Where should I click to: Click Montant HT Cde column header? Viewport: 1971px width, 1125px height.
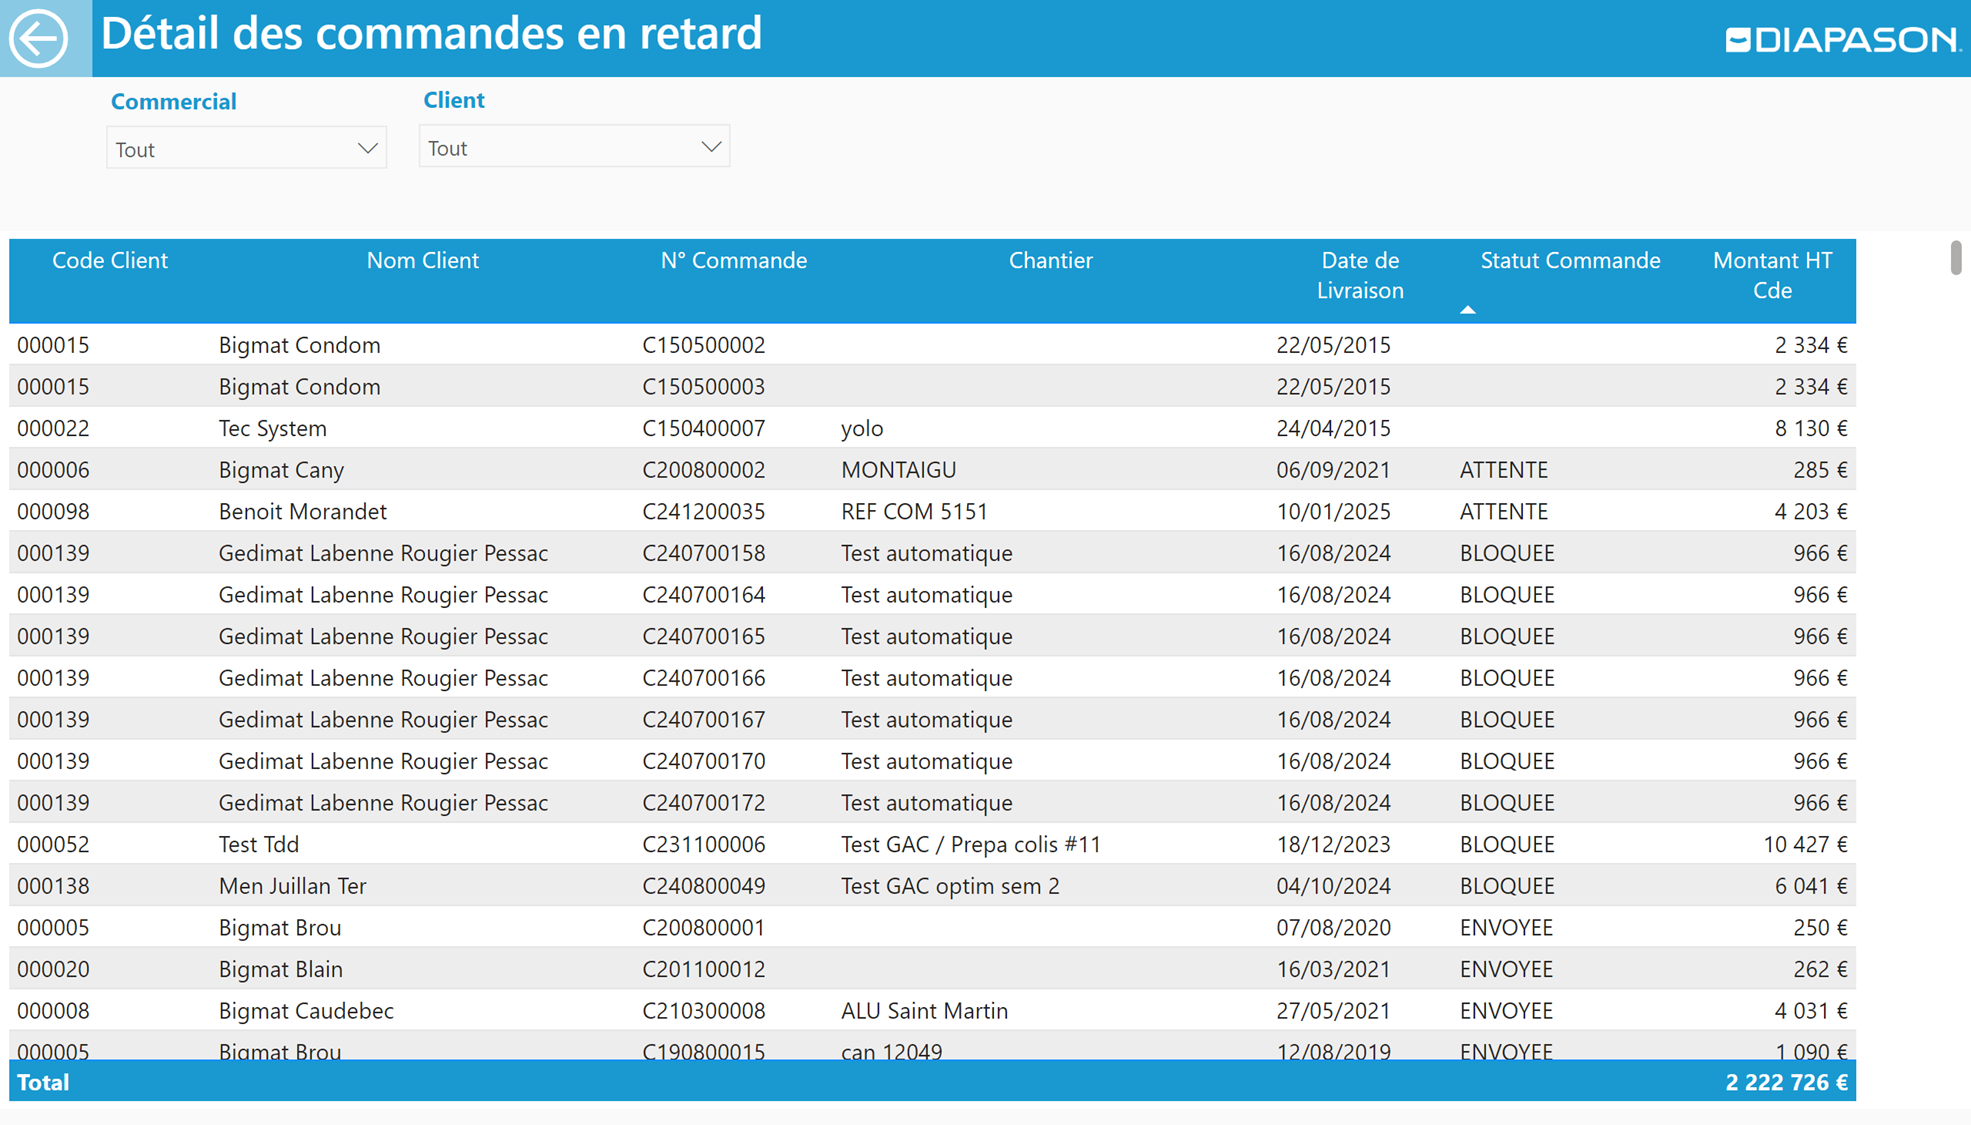click(1771, 275)
